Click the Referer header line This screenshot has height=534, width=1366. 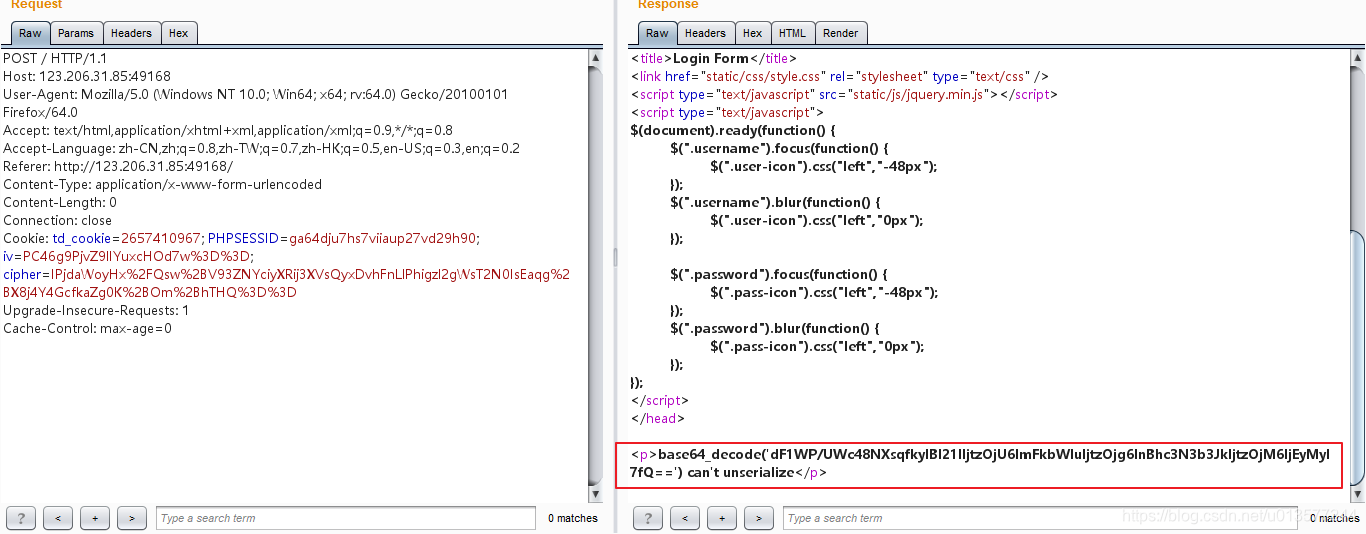(x=118, y=167)
